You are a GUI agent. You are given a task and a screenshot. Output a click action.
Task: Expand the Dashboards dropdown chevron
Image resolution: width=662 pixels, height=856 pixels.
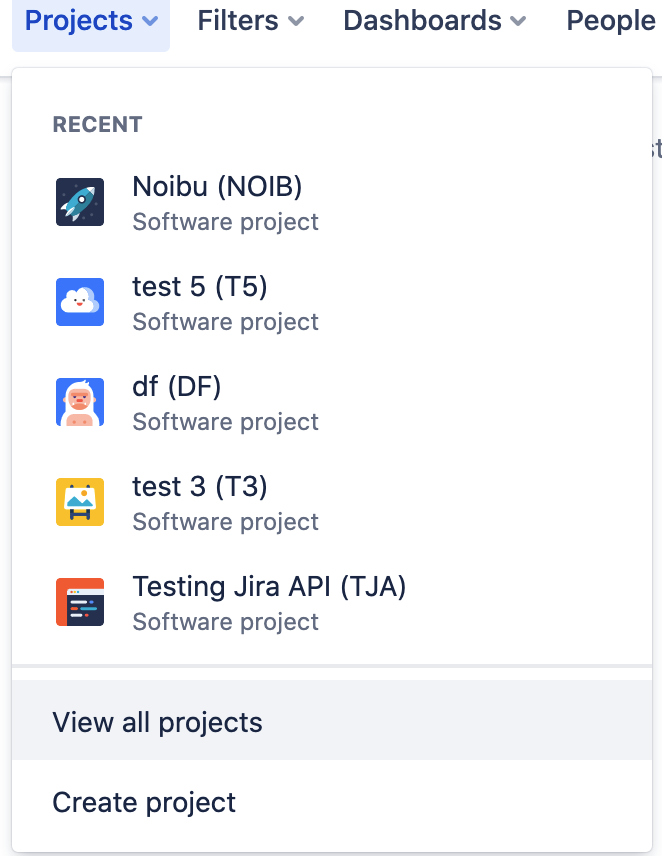(518, 22)
